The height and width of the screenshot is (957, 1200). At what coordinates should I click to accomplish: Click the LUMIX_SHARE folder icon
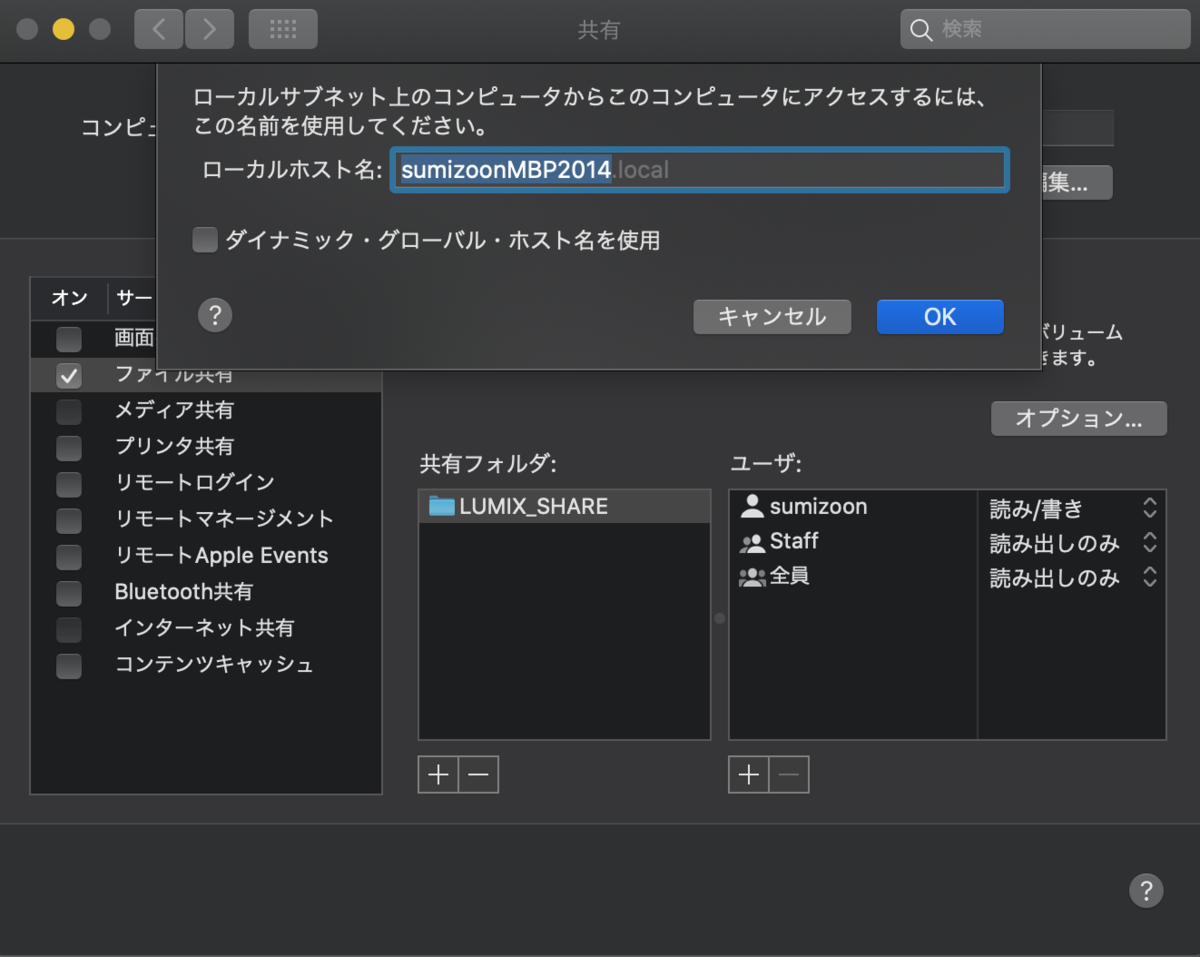442,506
